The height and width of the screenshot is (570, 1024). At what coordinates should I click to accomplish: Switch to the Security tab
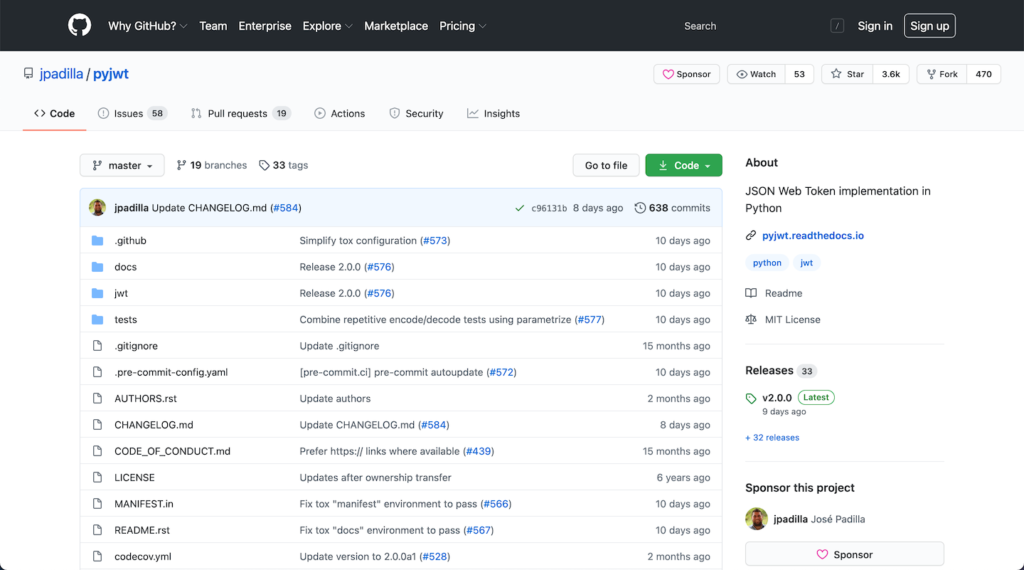click(416, 114)
